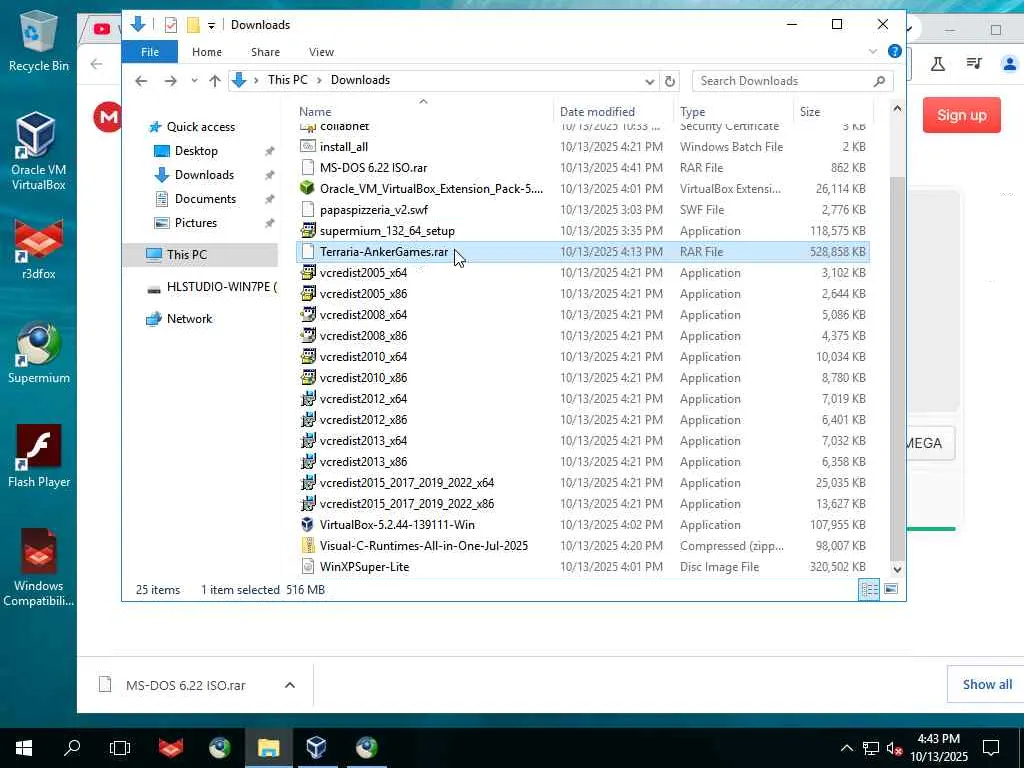The height and width of the screenshot is (768, 1024).
Task: Open the Recycle Bin desktop icon
Action: pos(38,40)
